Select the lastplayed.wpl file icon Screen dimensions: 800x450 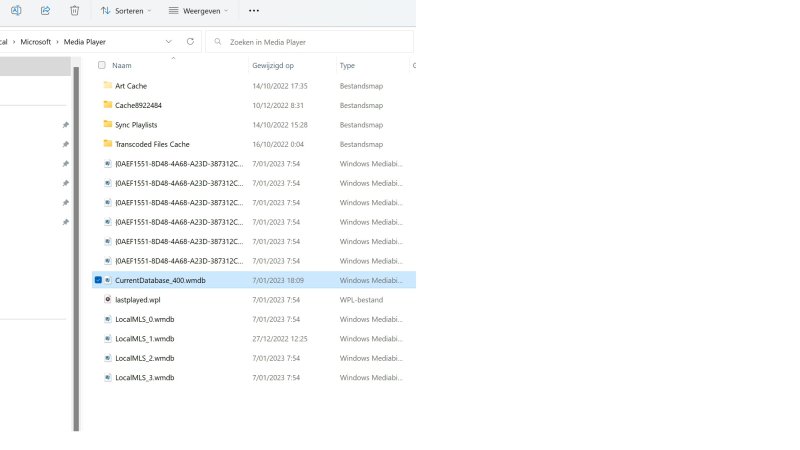(107, 299)
